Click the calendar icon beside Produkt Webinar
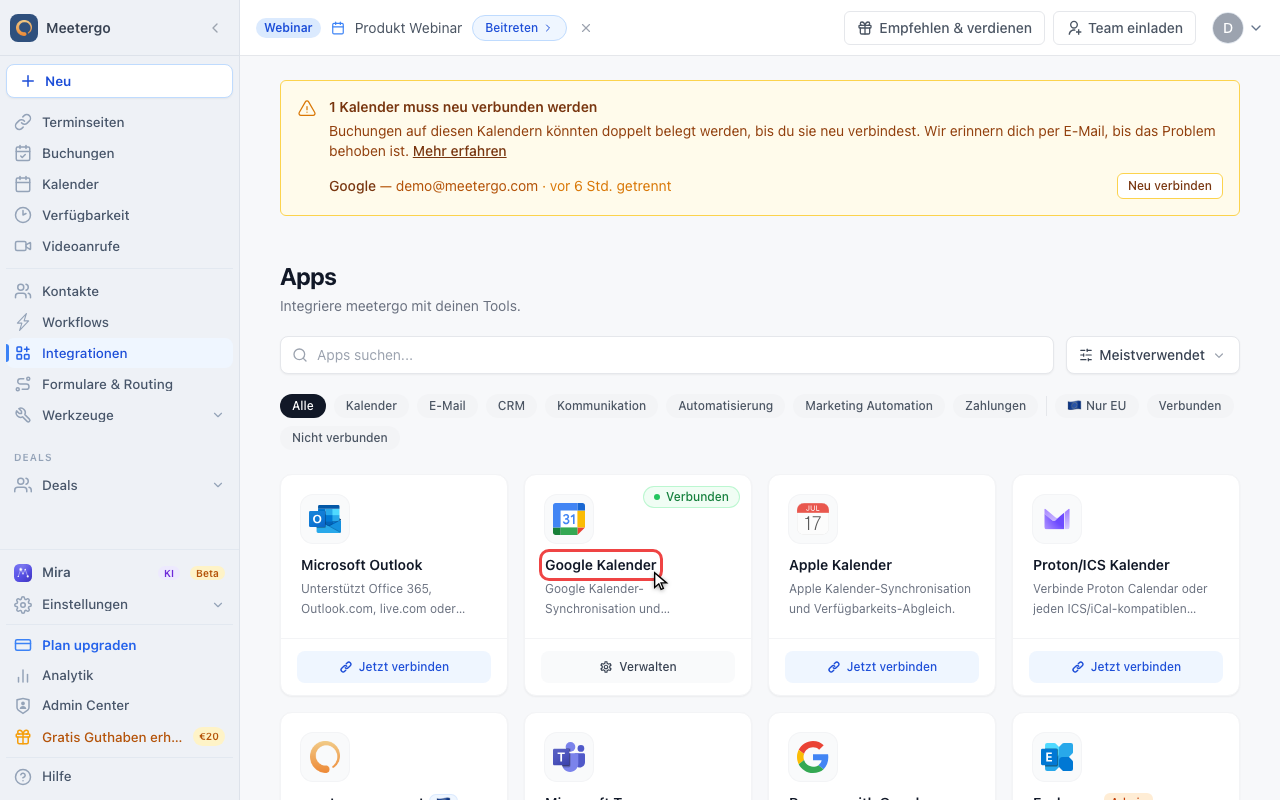Viewport: 1280px width, 800px height. click(x=338, y=28)
